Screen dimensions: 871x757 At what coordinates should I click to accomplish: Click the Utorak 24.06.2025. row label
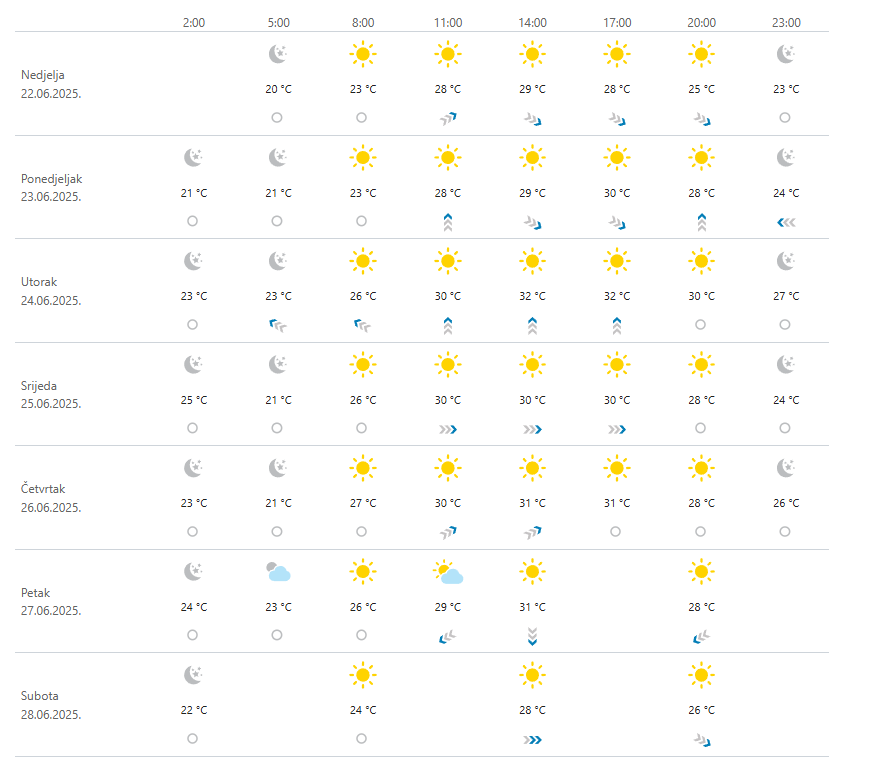pos(51,291)
